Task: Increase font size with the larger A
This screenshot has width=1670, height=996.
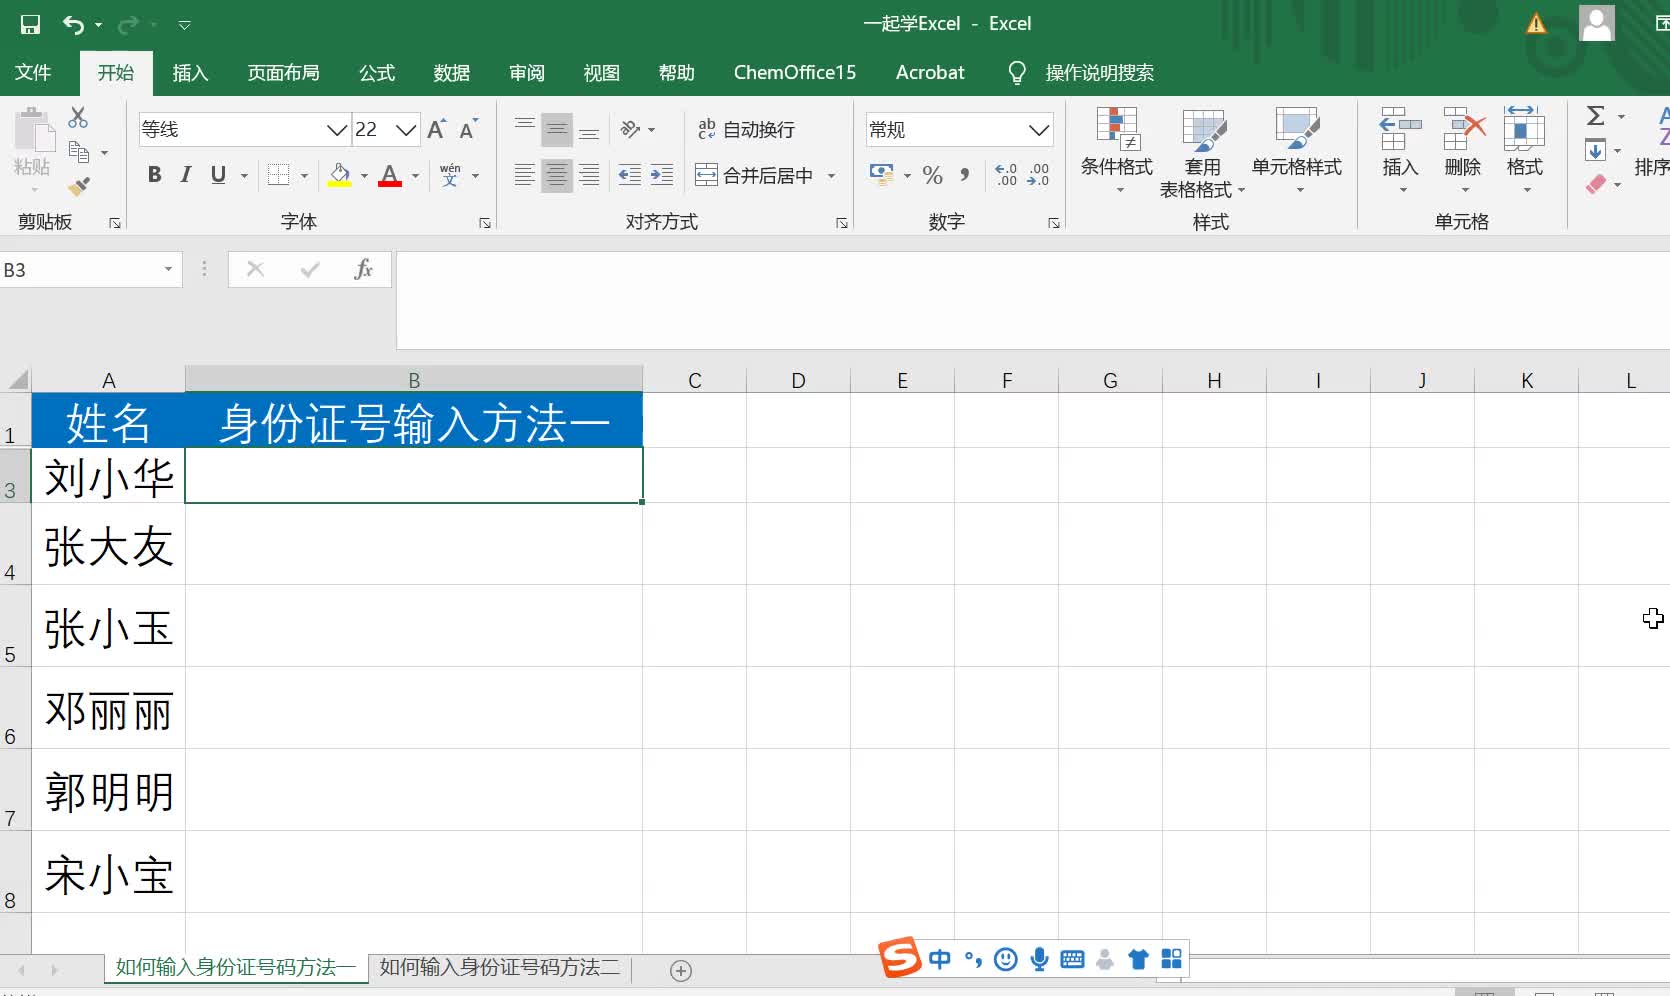Action: pos(437,129)
